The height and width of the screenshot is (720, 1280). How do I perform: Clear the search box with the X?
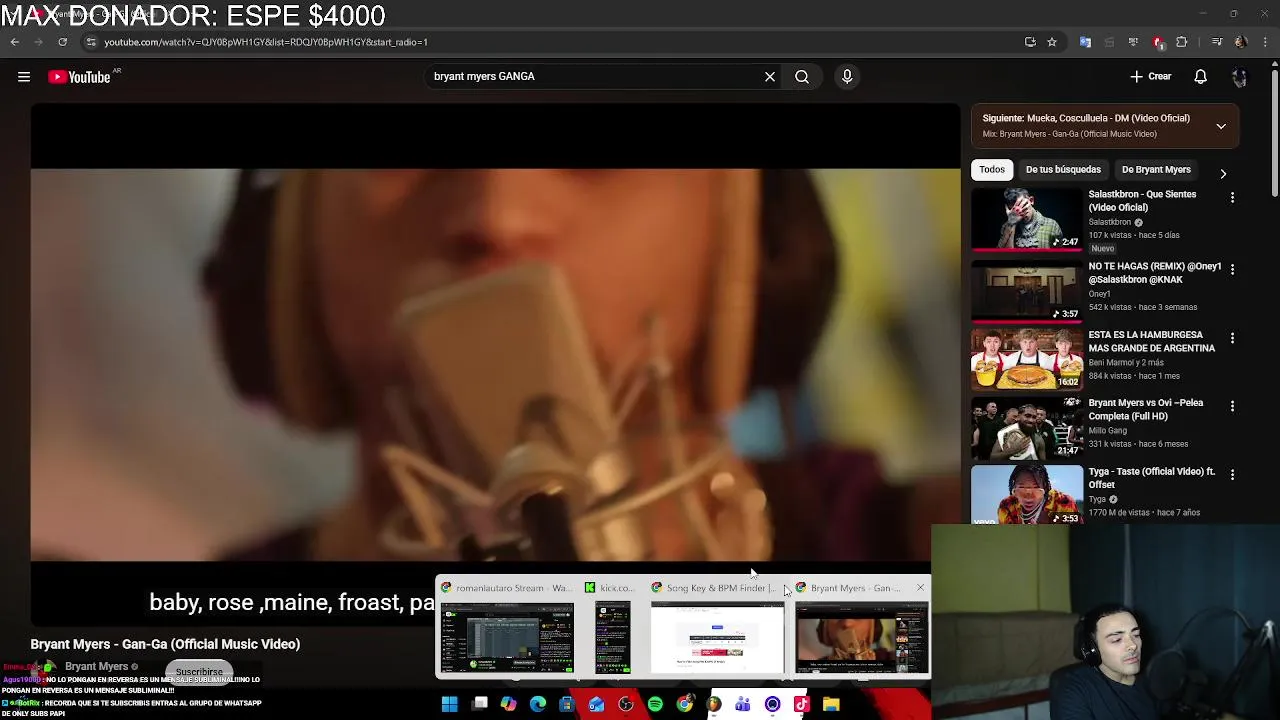pyautogui.click(x=770, y=76)
